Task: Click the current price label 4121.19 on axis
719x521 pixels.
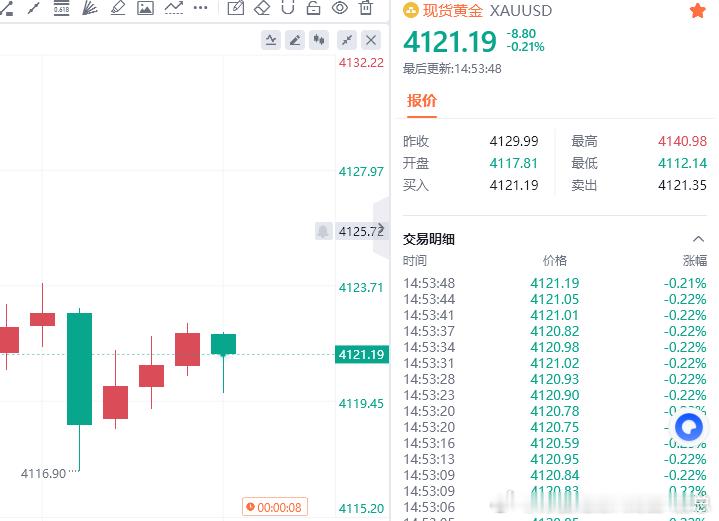Action: point(361,355)
